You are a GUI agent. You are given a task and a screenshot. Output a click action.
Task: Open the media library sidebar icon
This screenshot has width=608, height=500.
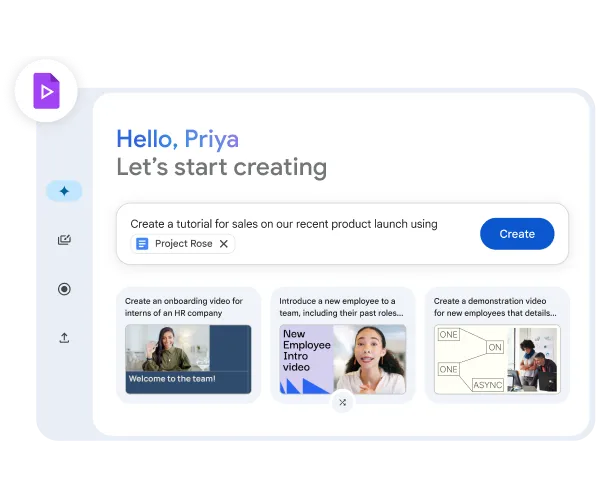64,240
